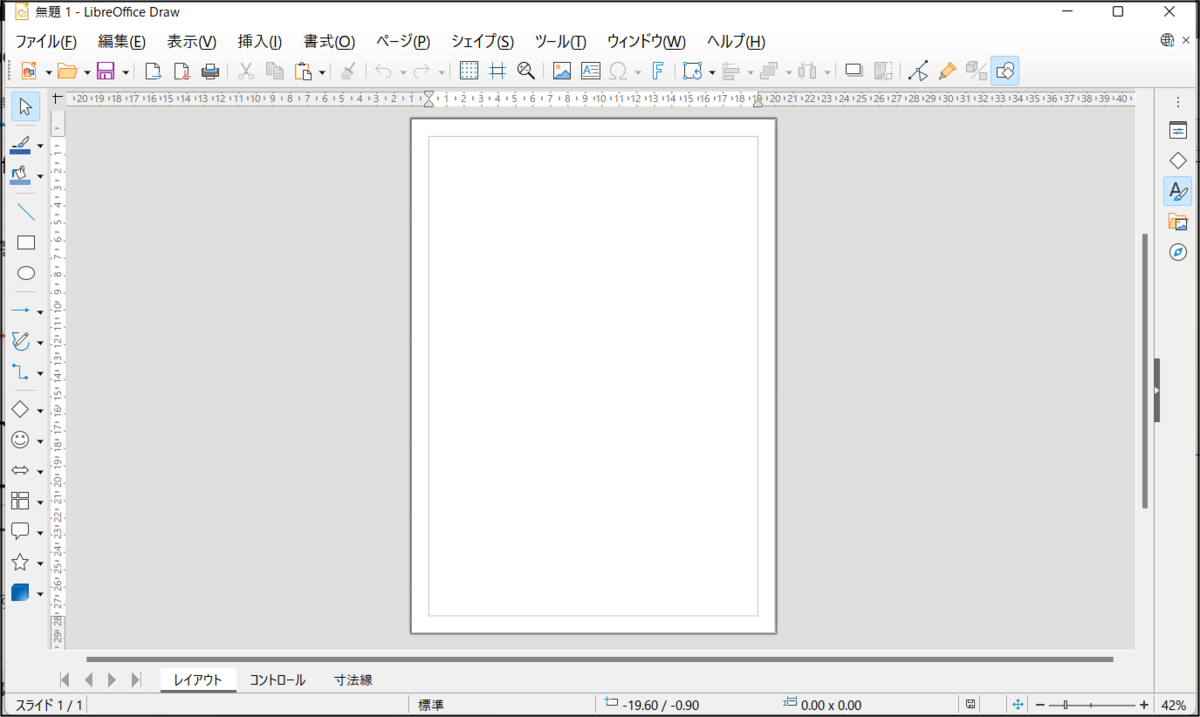
Task: Open the Styles sidebar panel
Action: (1177, 191)
